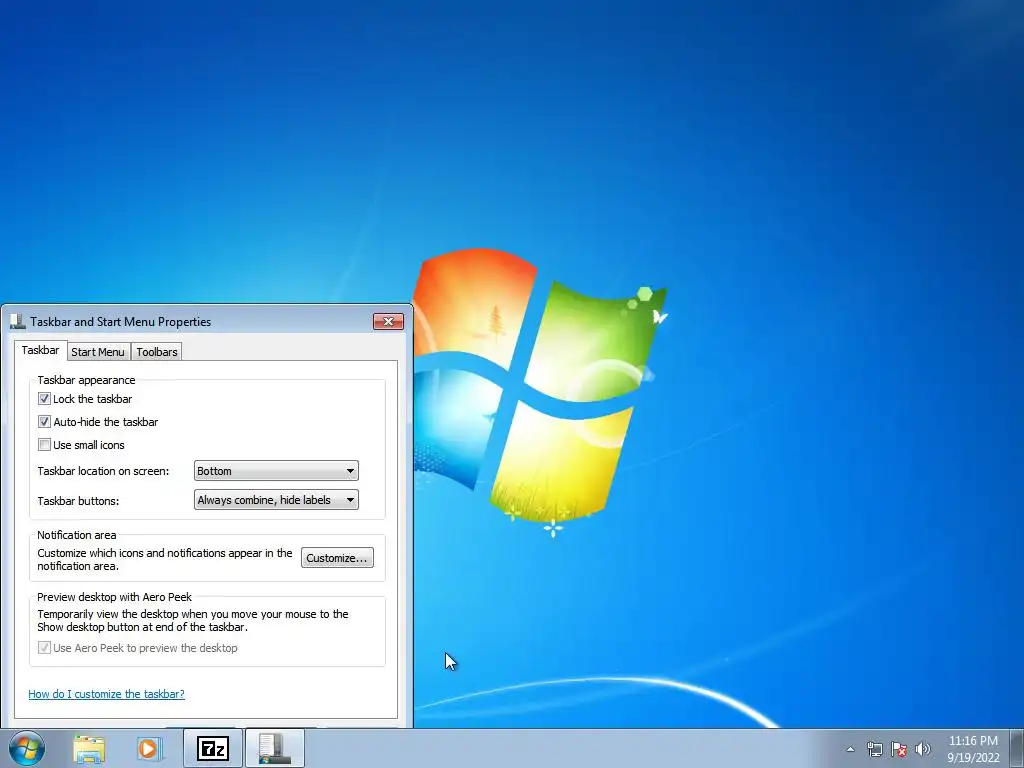This screenshot has height=768, width=1024.
Task: Click the Show desktop button
Action: [x=1017, y=748]
